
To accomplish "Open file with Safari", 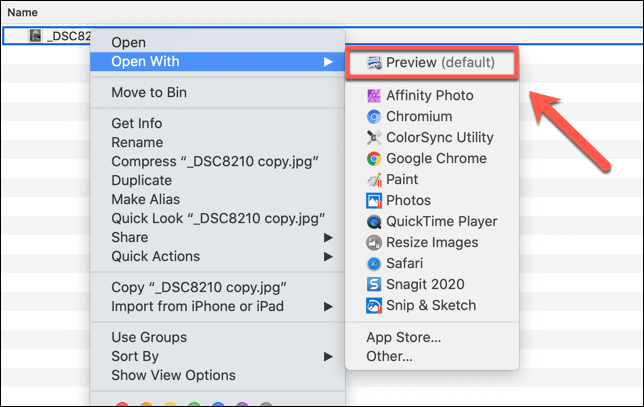I will tap(432, 264).
